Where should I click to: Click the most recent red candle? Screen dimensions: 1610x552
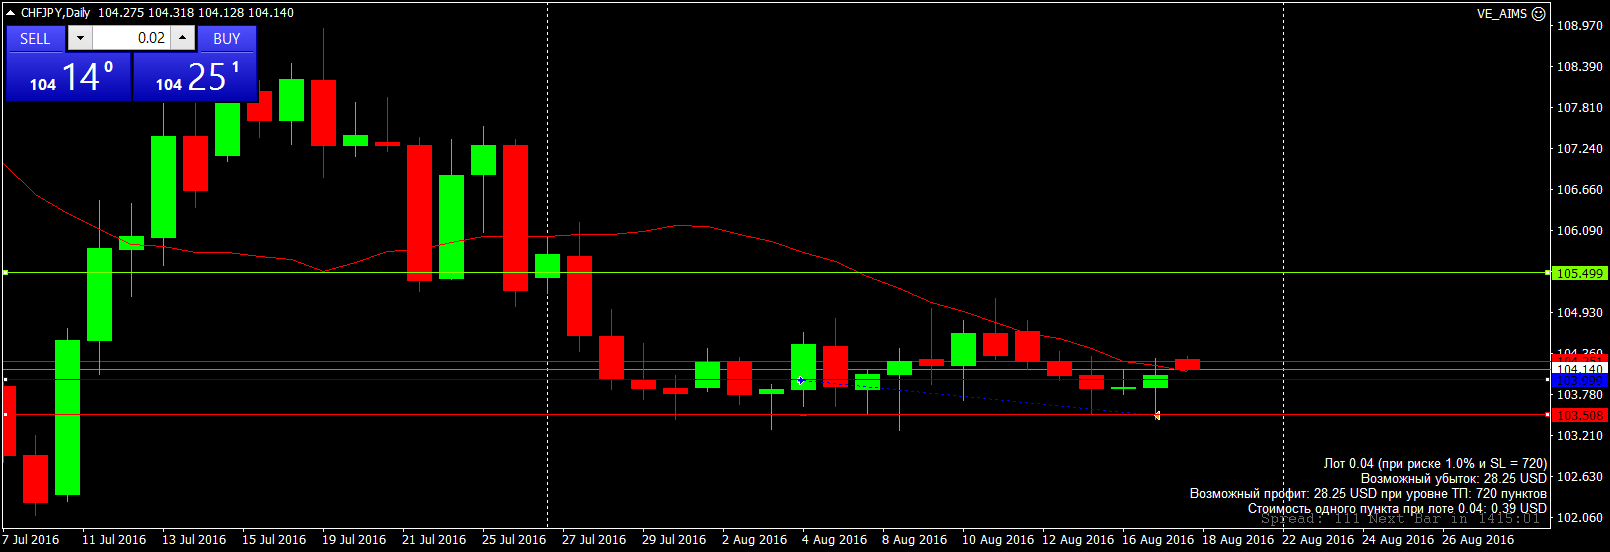(1187, 364)
